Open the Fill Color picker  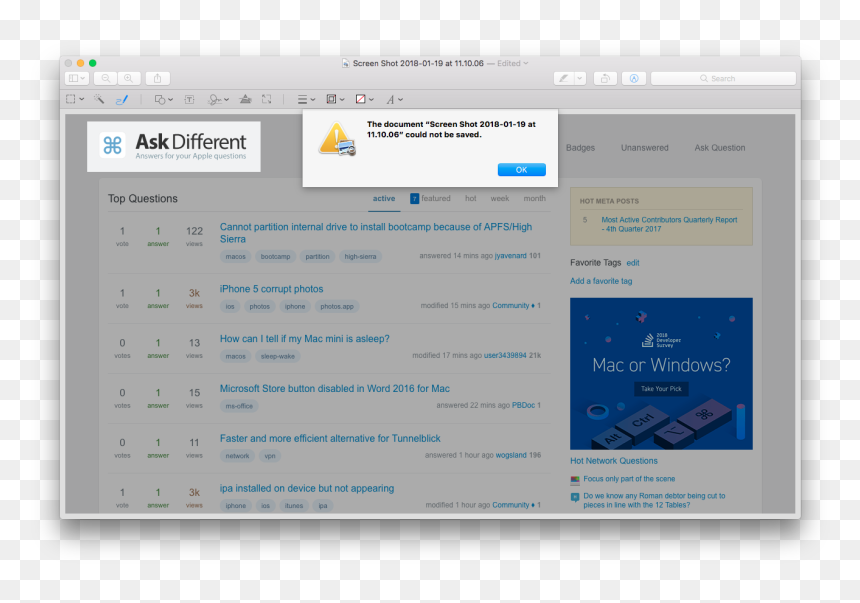[x=364, y=99]
